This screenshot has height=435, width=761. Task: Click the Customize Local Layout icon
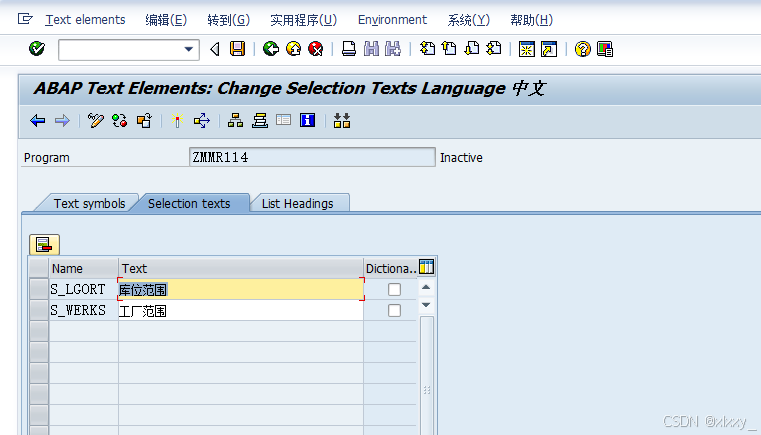(605, 49)
